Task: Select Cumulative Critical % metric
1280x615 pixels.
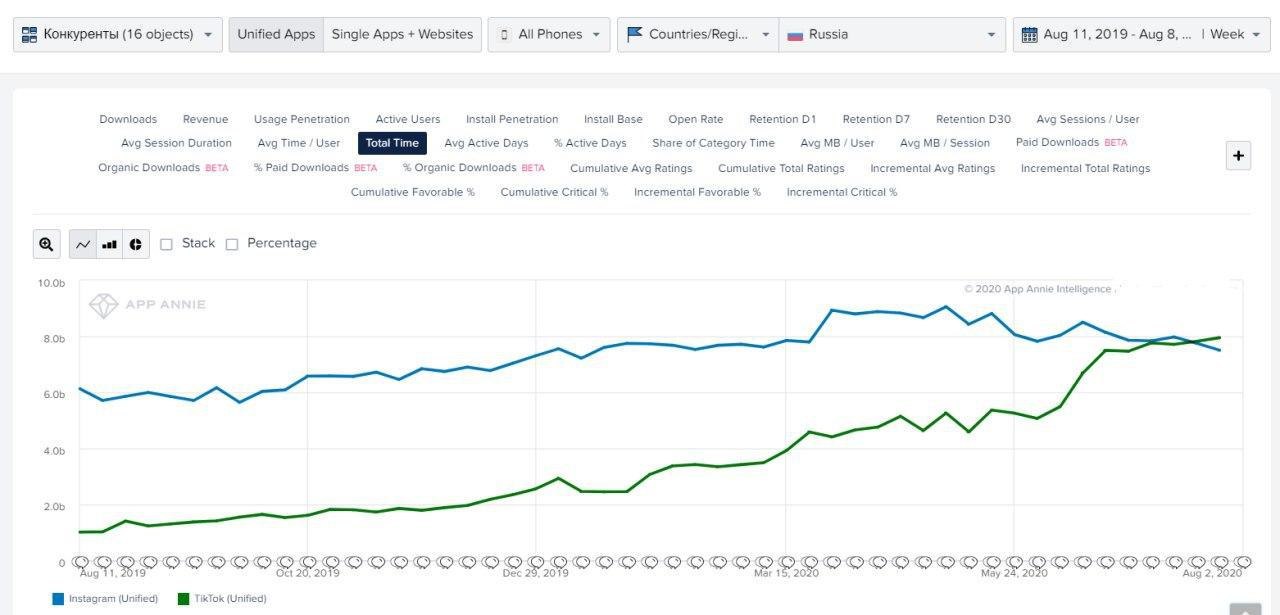Action: pyautogui.click(x=554, y=192)
